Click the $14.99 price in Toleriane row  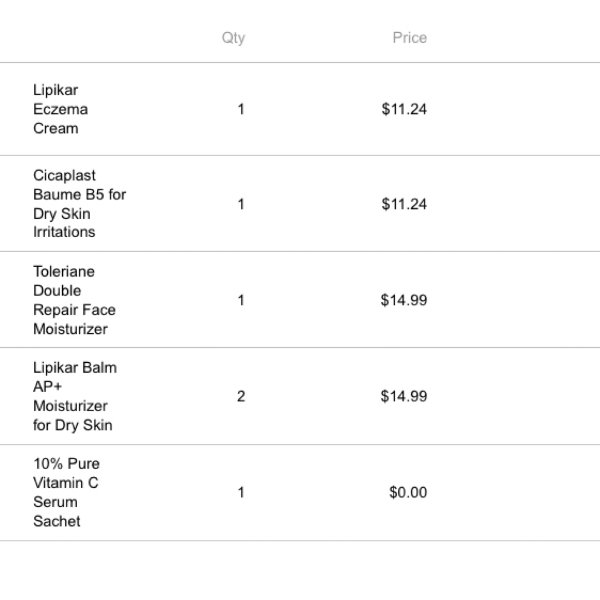pyautogui.click(x=404, y=300)
